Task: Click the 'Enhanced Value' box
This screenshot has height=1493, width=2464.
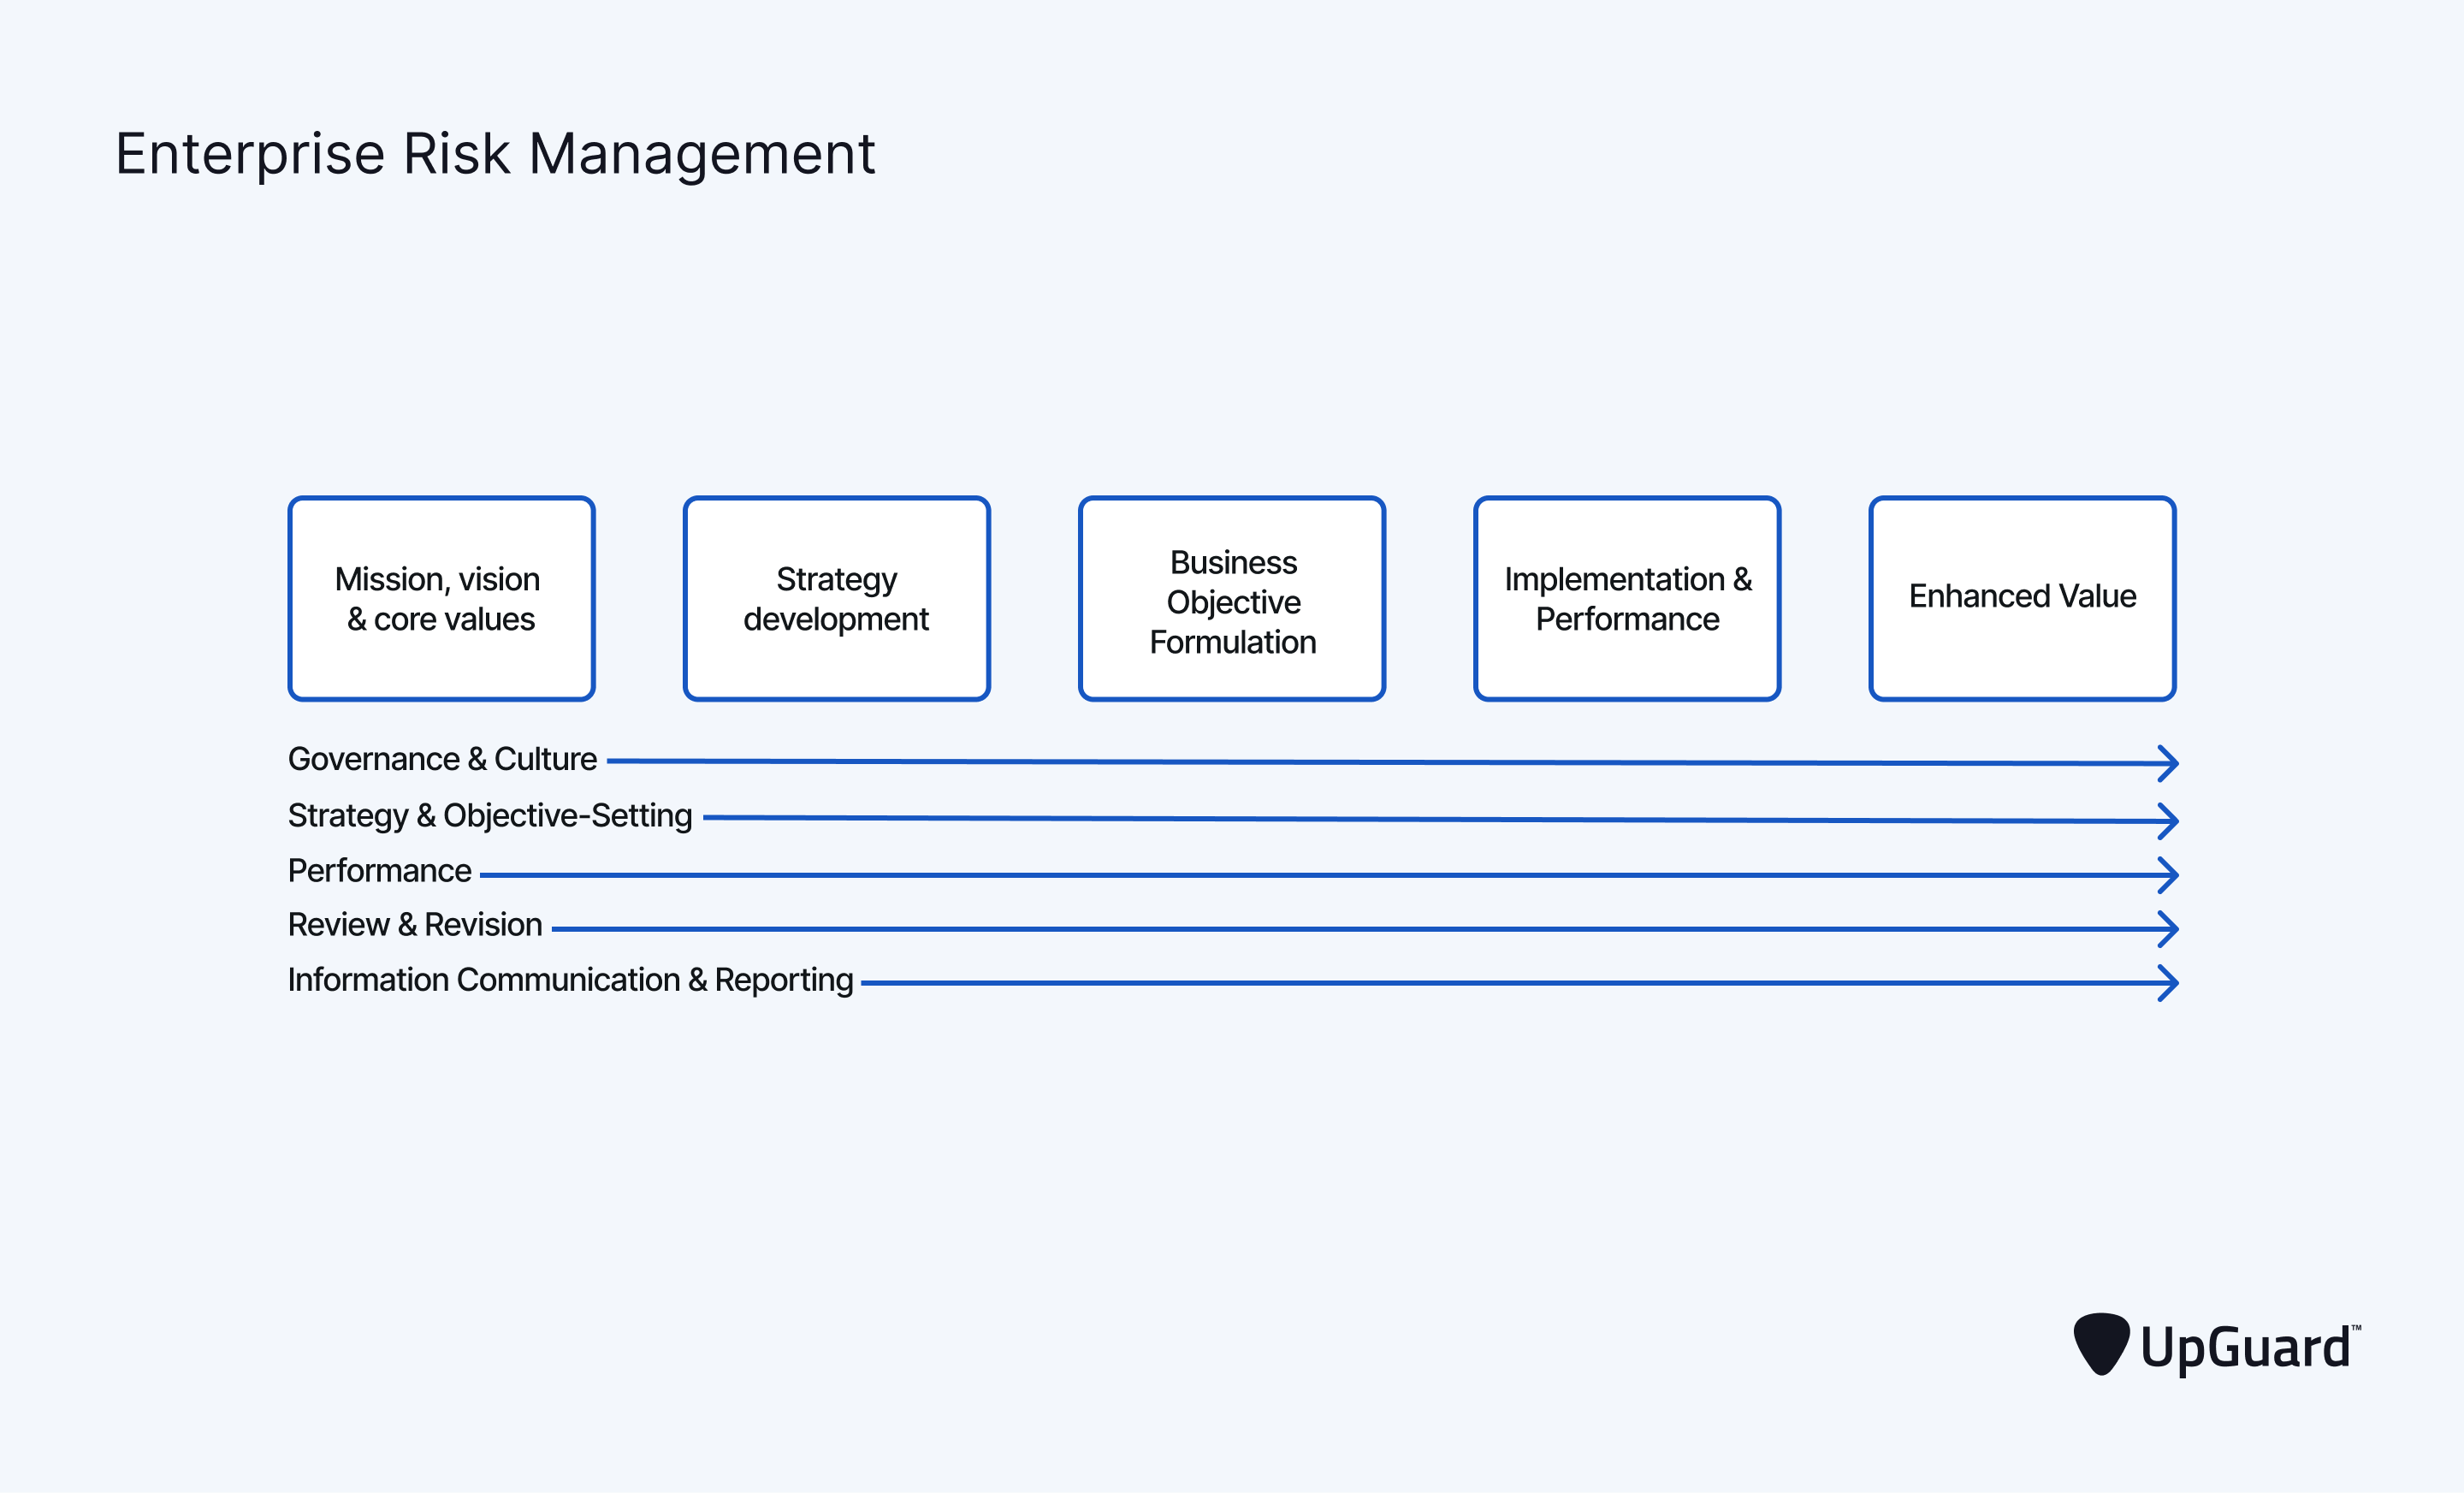Action: tap(2022, 598)
